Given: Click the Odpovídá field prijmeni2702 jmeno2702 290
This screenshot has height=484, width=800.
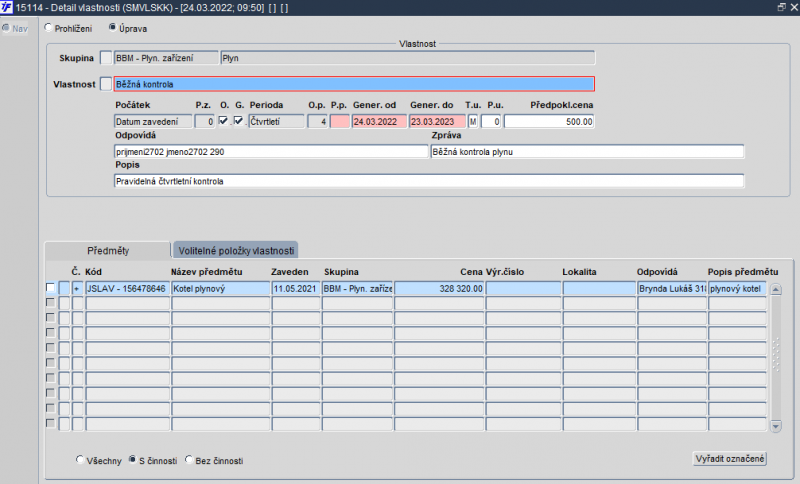Looking at the screenshot, I should (271, 151).
